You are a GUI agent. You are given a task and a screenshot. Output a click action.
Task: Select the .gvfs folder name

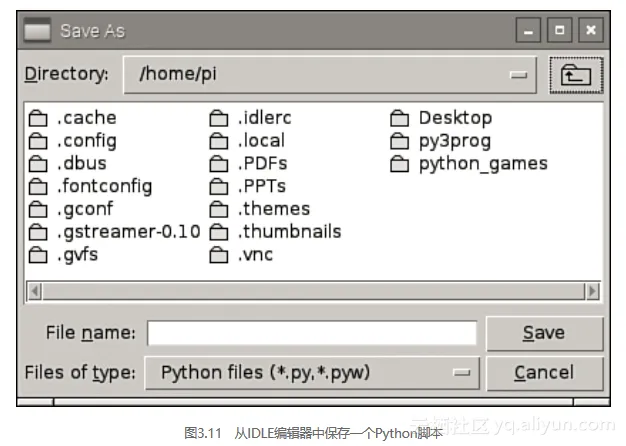coord(77,256)
